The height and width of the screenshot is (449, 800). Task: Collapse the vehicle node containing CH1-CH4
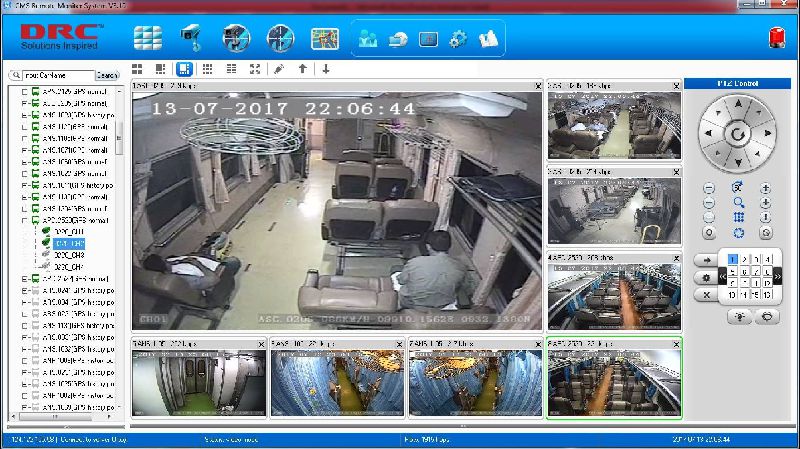(24, 220)
